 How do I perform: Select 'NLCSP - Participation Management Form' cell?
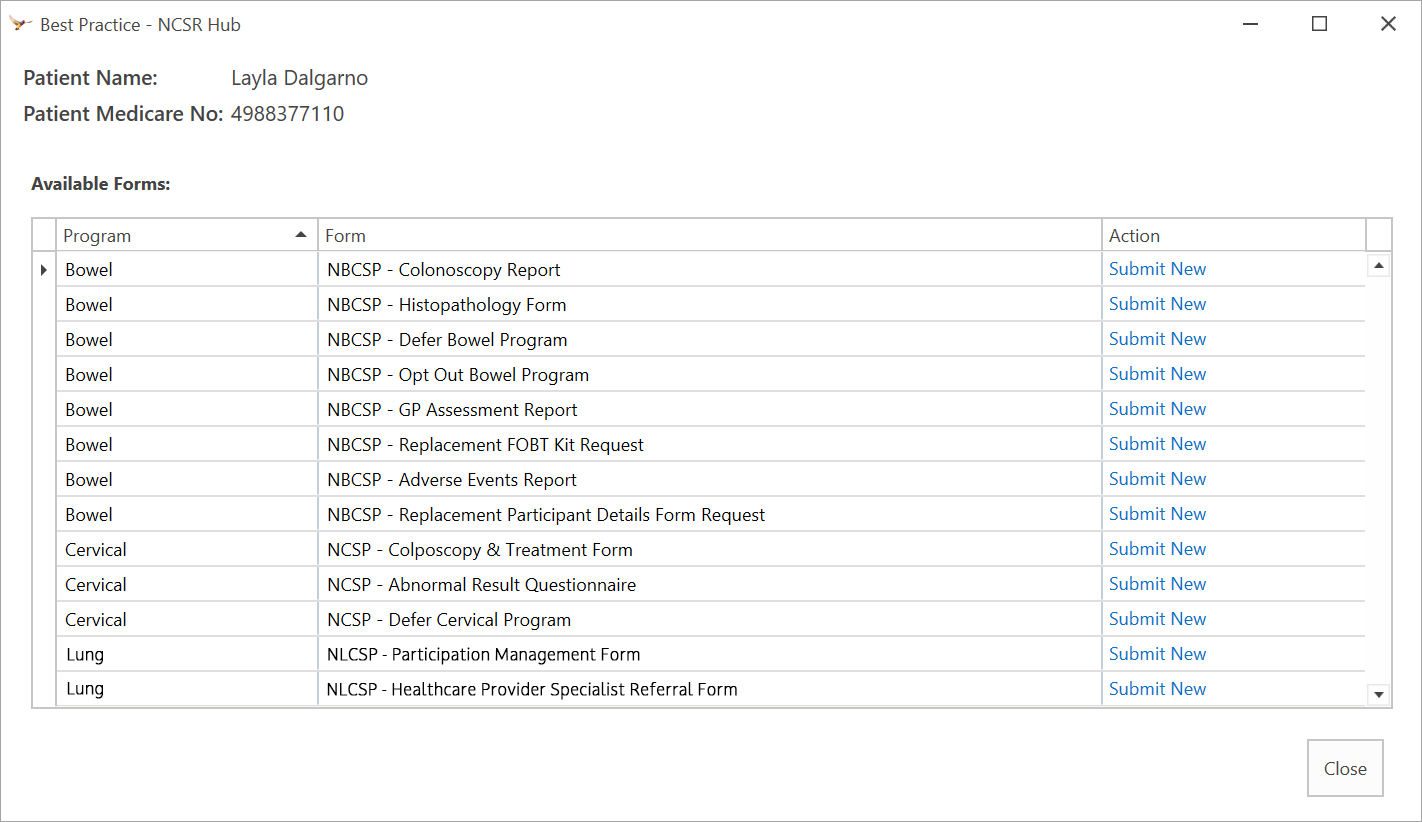710,655
